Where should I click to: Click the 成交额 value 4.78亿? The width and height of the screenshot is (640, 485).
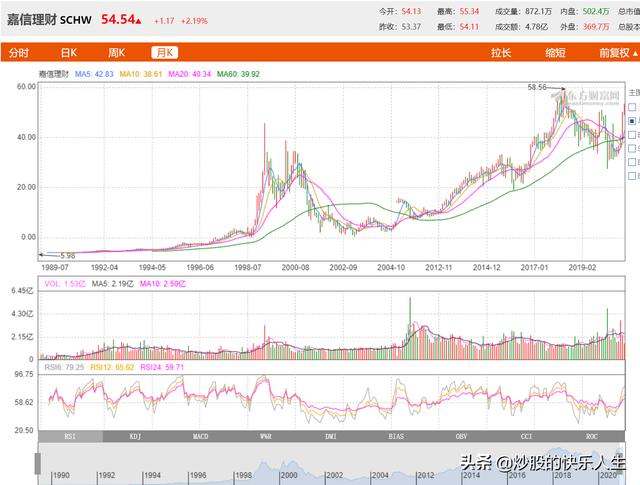click(536, 27)
